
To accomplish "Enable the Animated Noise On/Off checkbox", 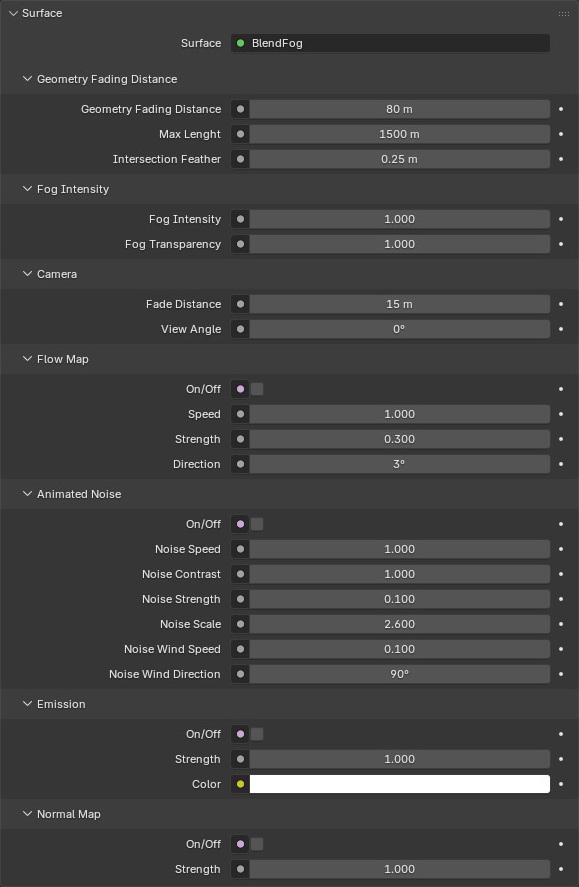I will coord(257,524).
